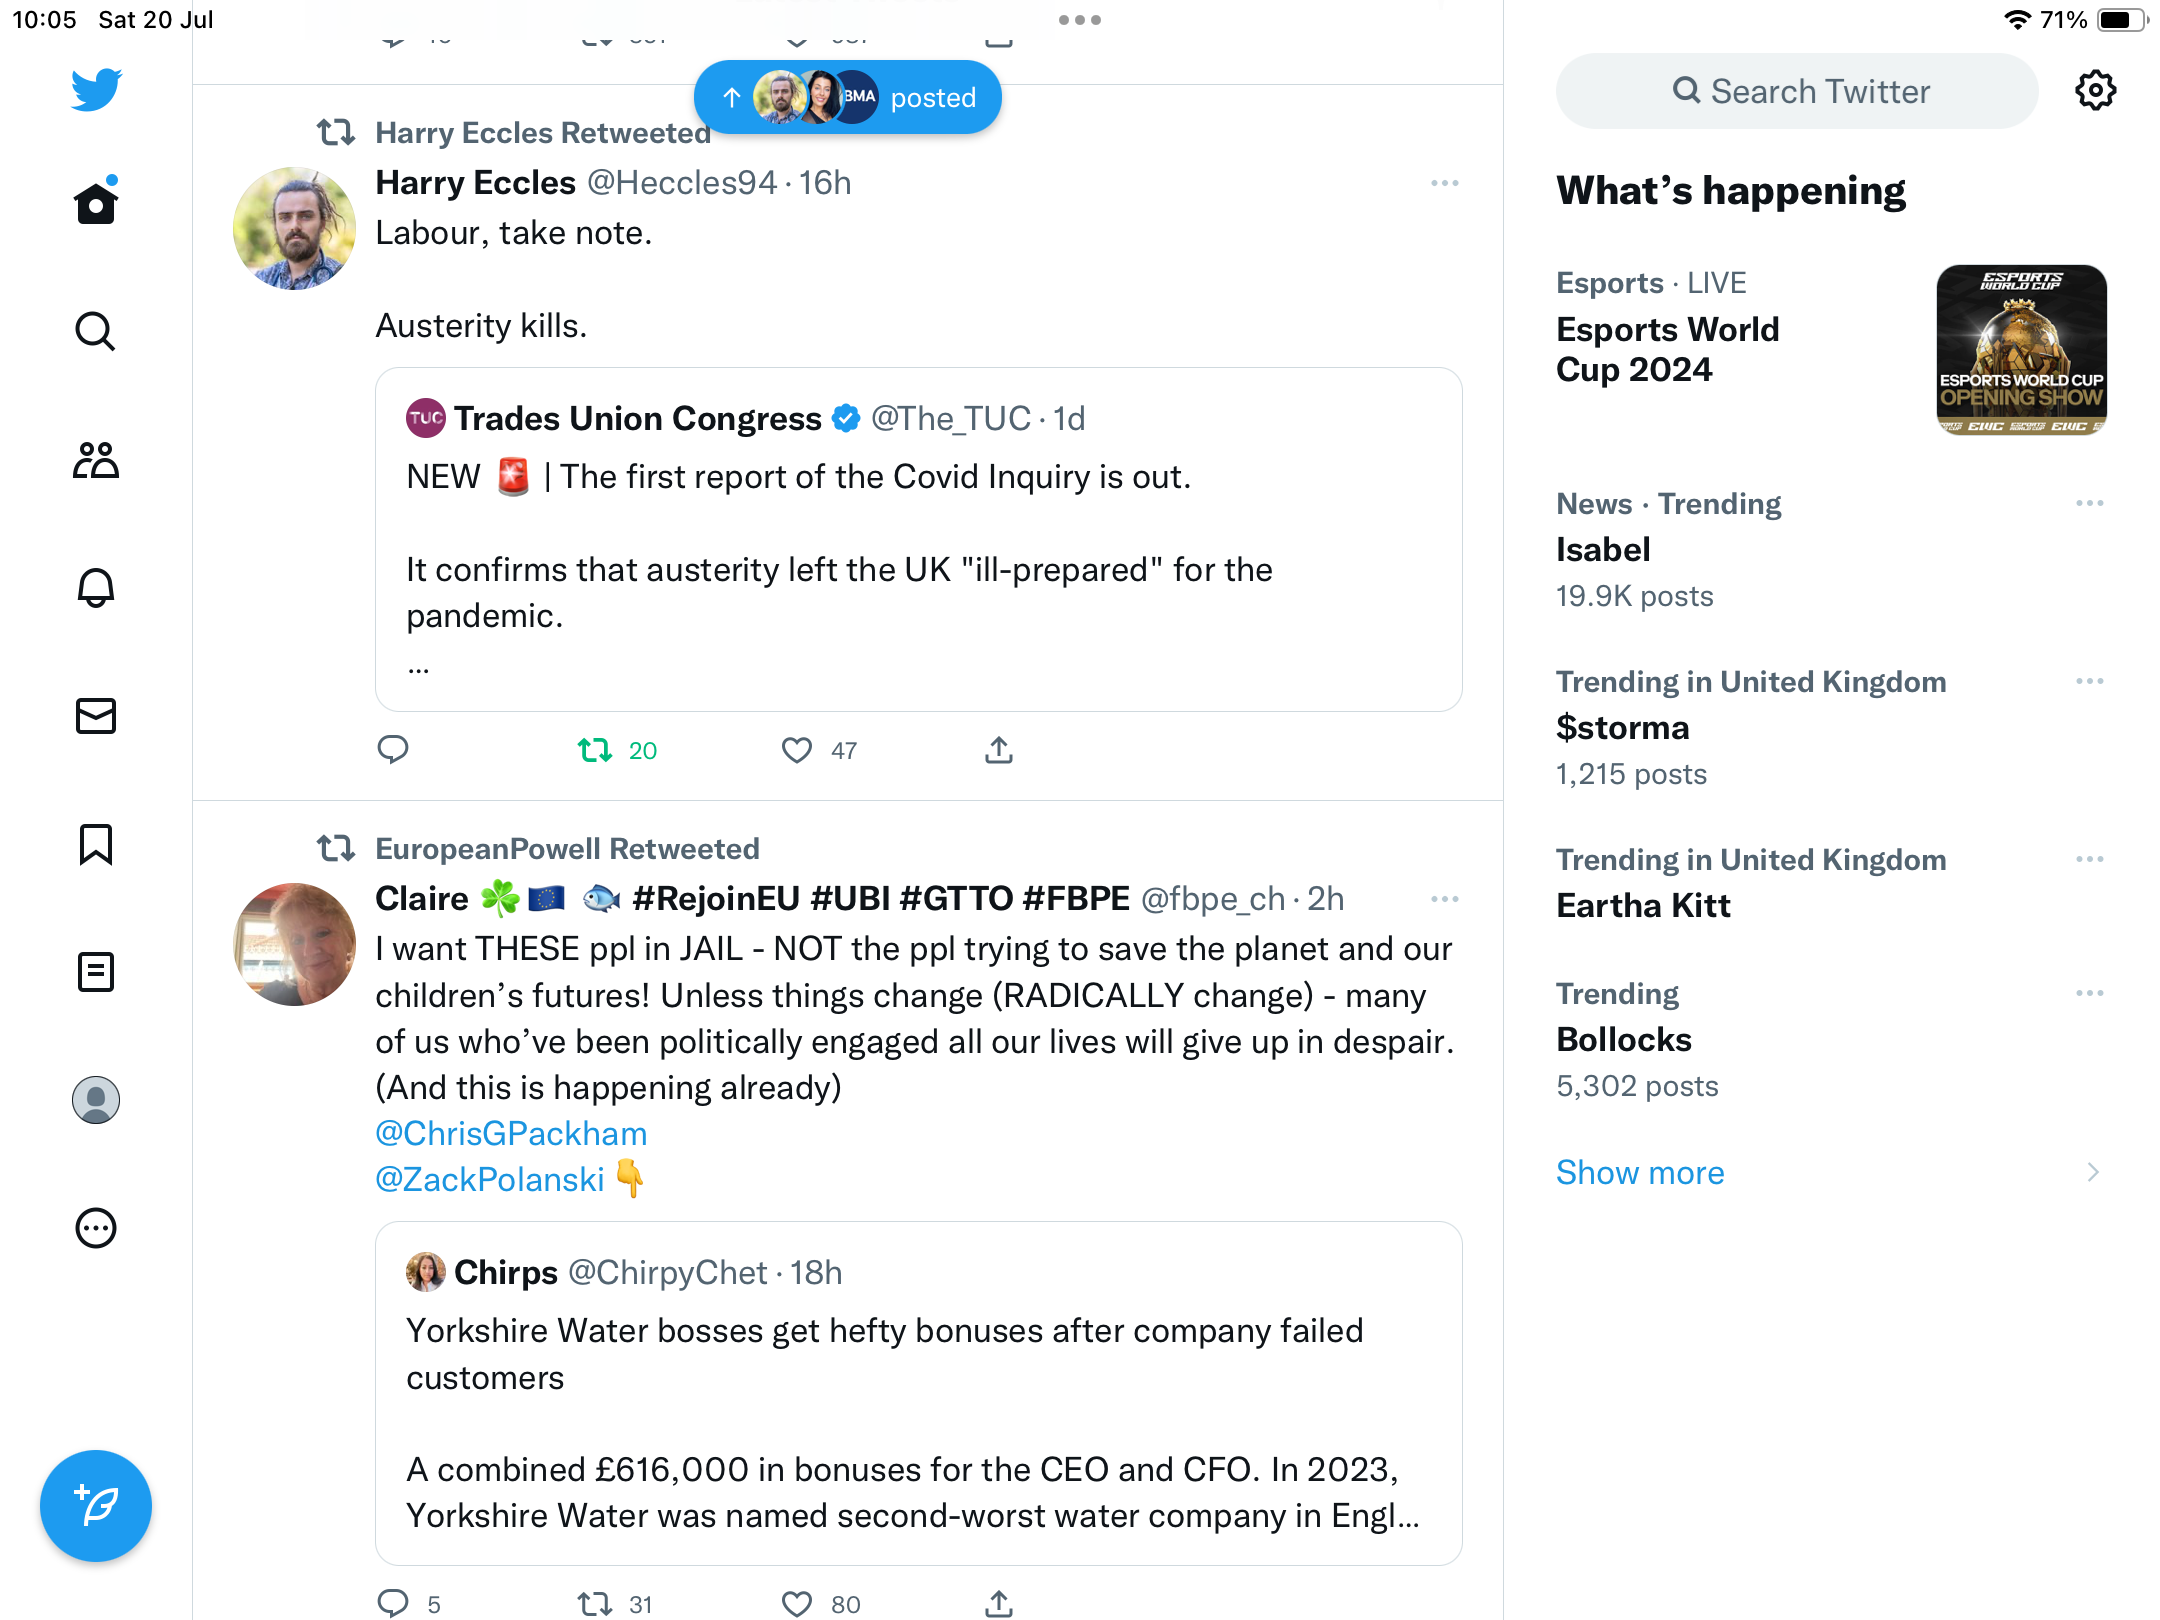Viewport: 2160px width, 1620px height.
Task: Open Bookmarks in sidebar
Action: click(x=96, y=844)
